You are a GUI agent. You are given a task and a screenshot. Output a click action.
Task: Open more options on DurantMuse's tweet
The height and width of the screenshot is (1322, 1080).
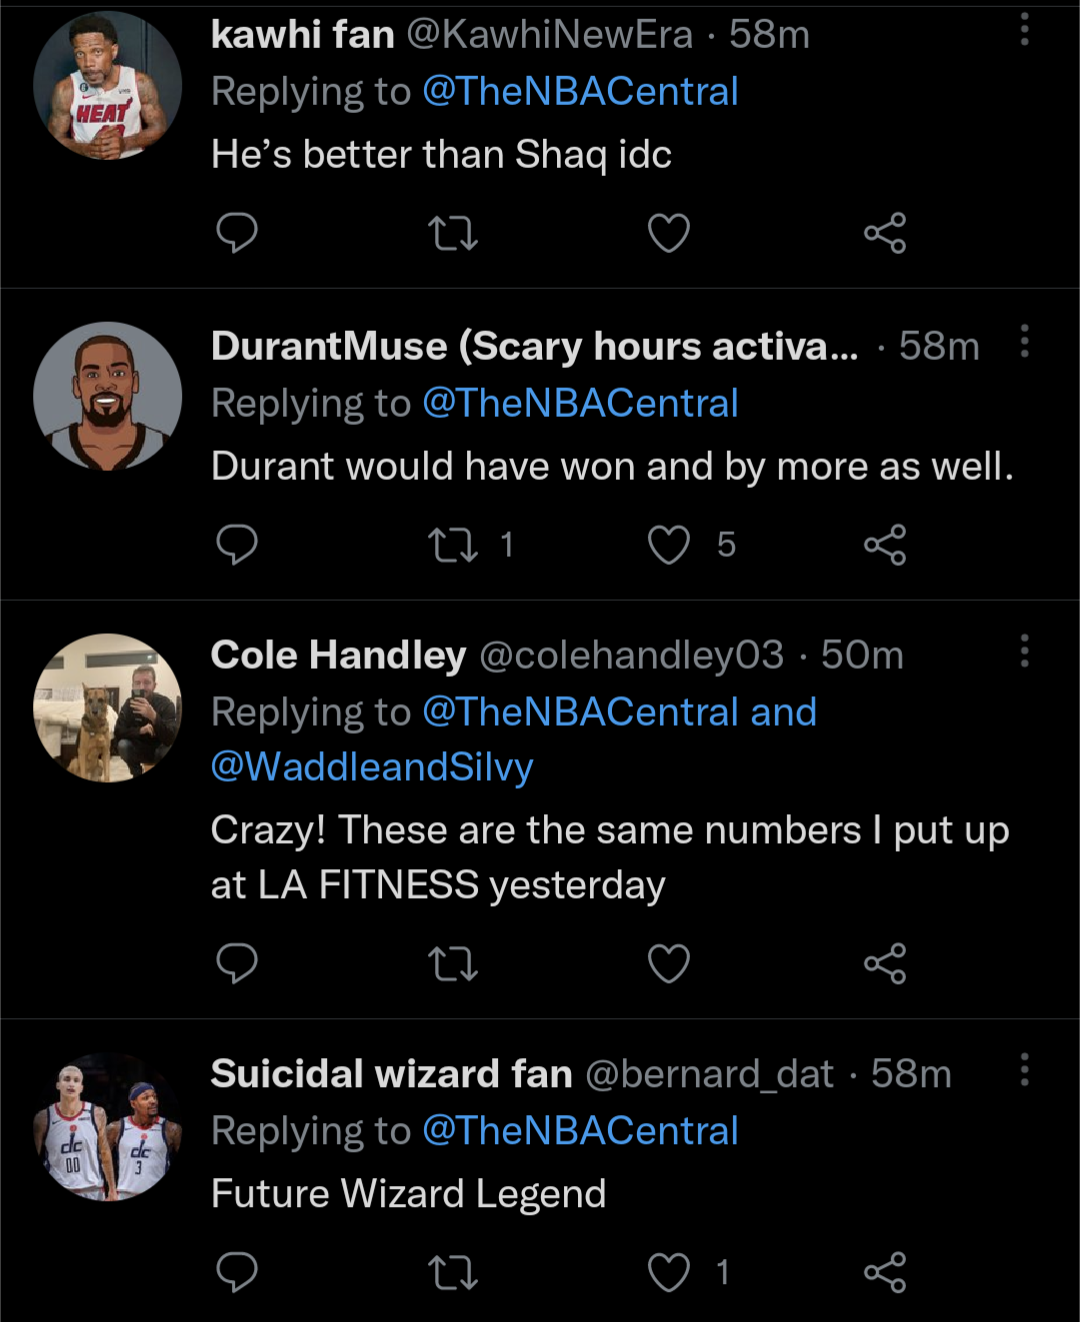click(1024, 342)
